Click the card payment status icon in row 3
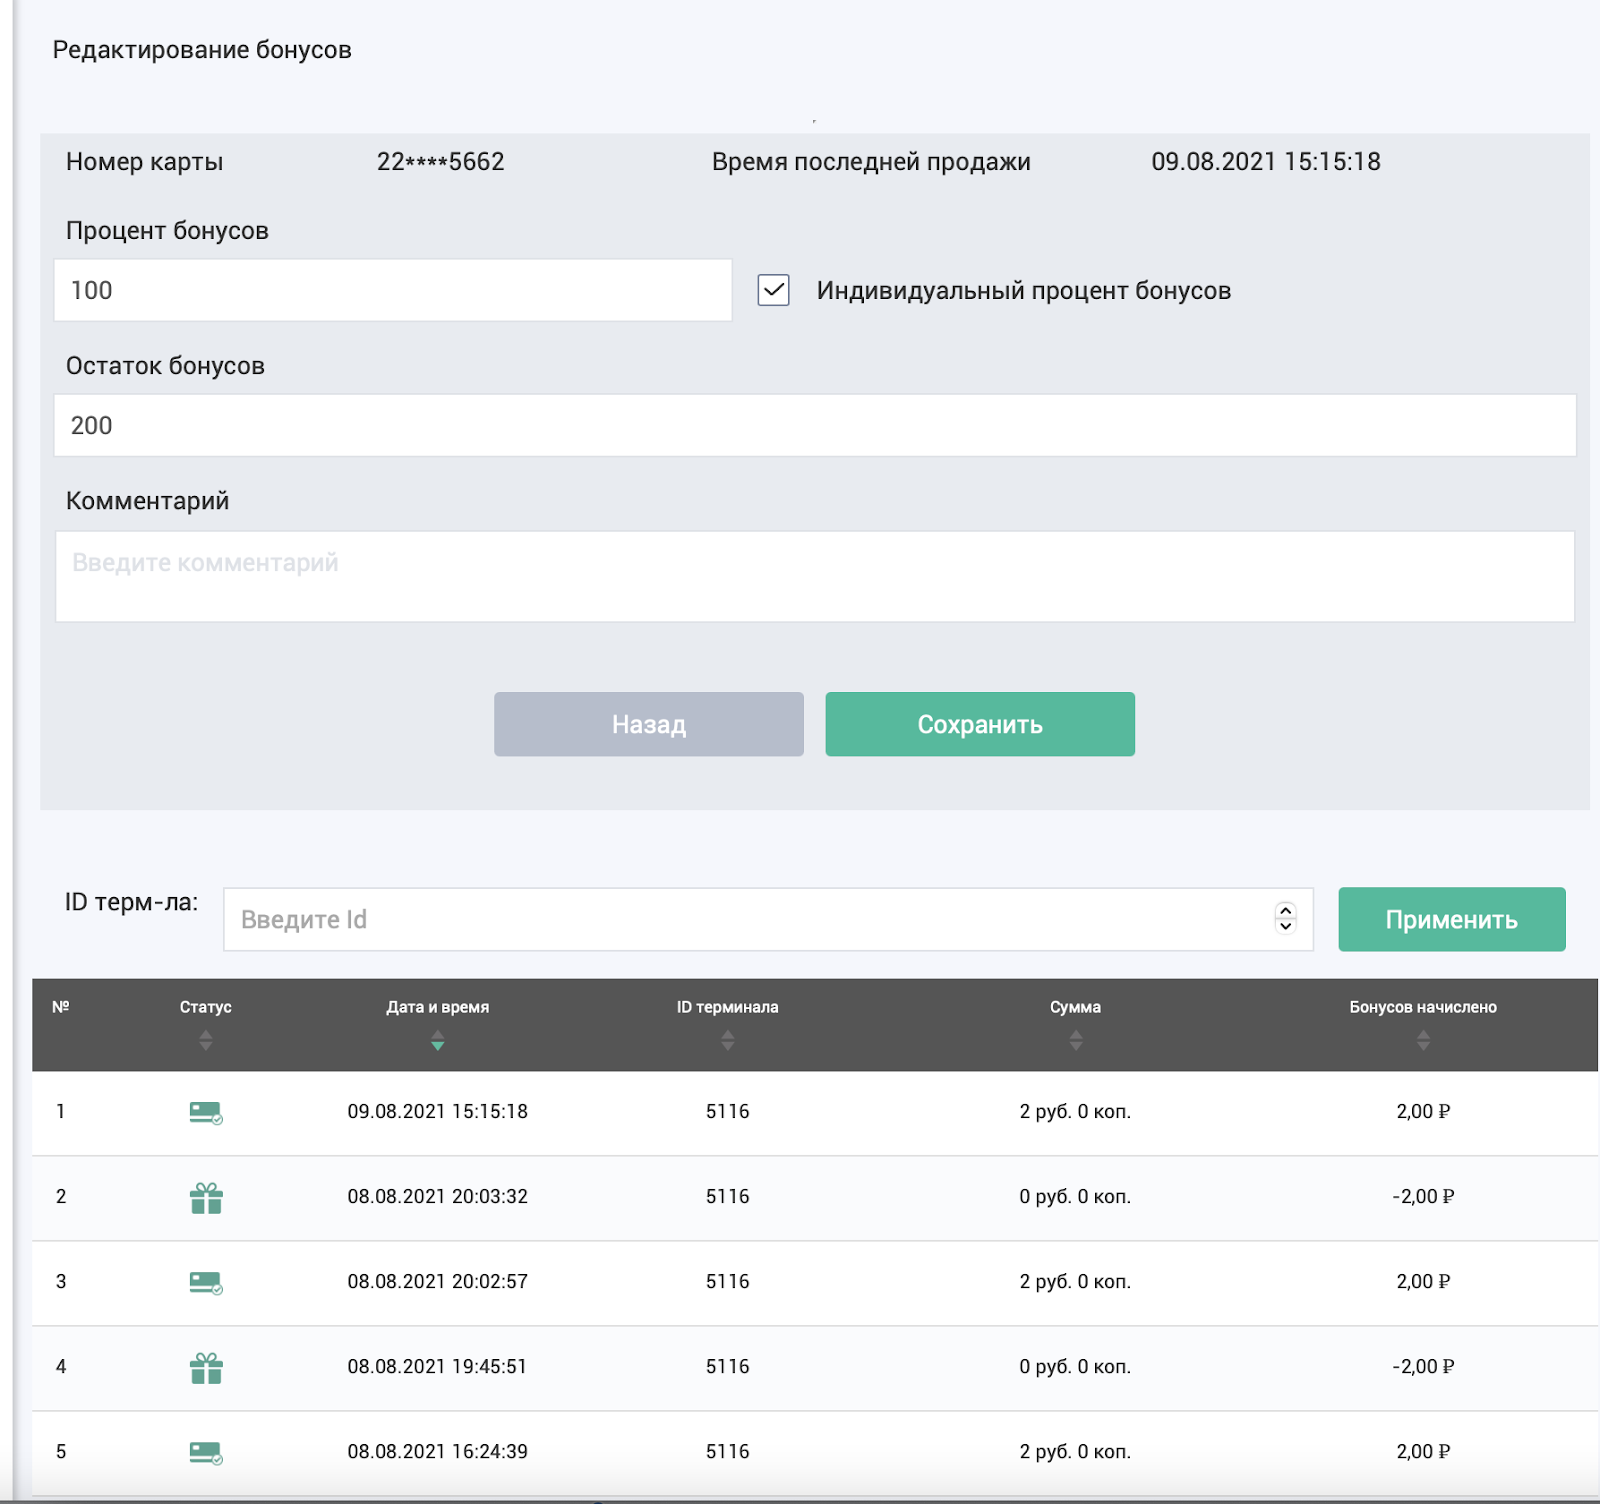Screen dimensions: 1600x1504 pos(206,1282)
